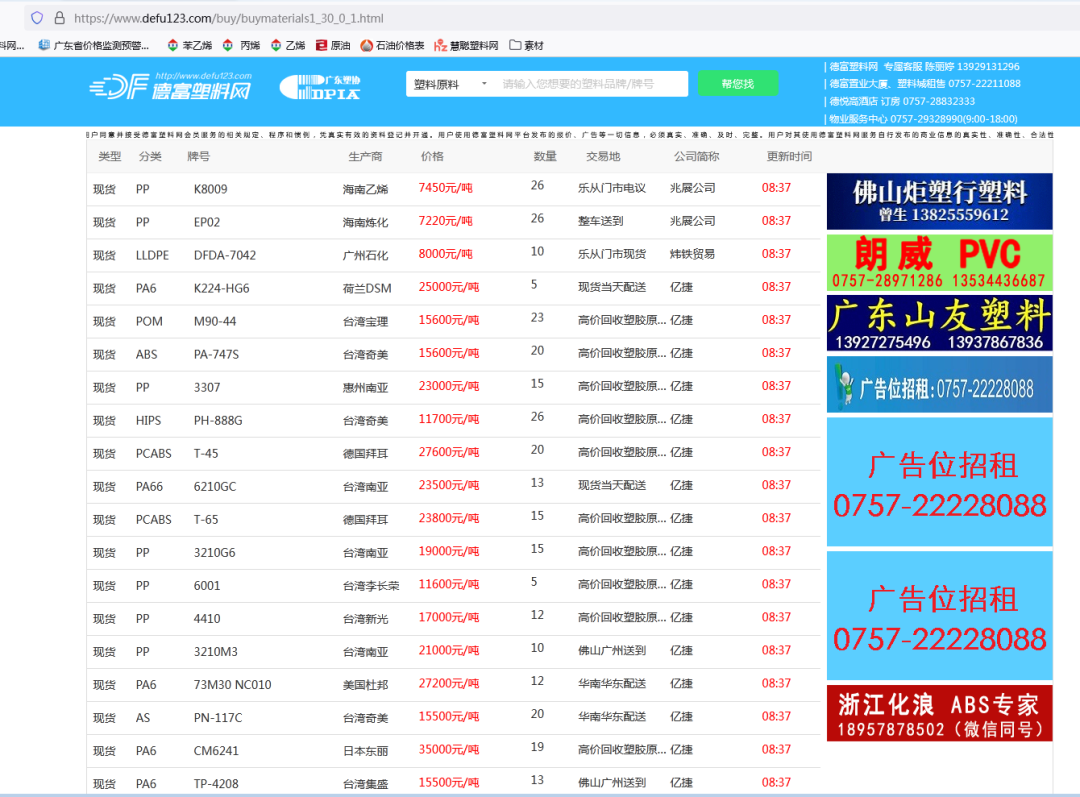Select the K8009 grade cell
The image size is (1080, 797).
tap(211, 189)
